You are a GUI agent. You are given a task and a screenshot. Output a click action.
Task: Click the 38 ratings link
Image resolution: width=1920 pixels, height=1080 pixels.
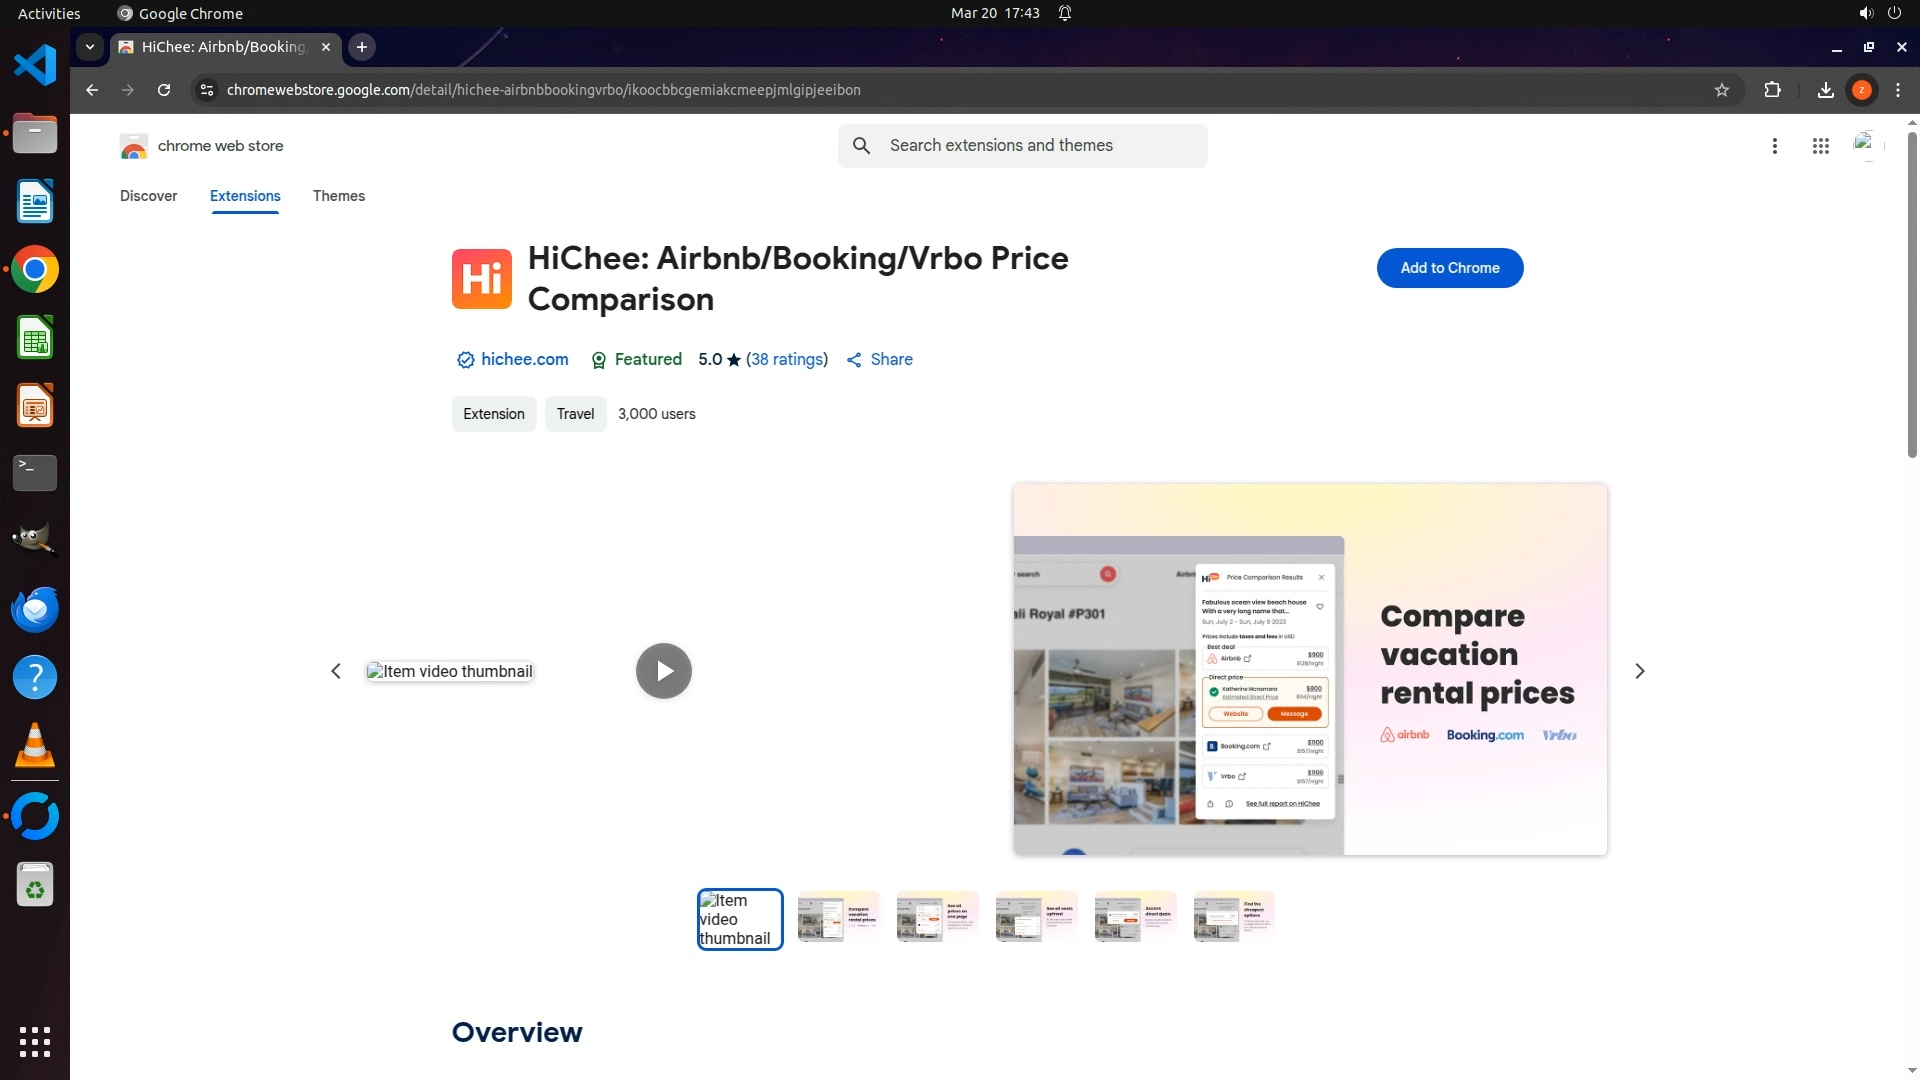[787, 360]
